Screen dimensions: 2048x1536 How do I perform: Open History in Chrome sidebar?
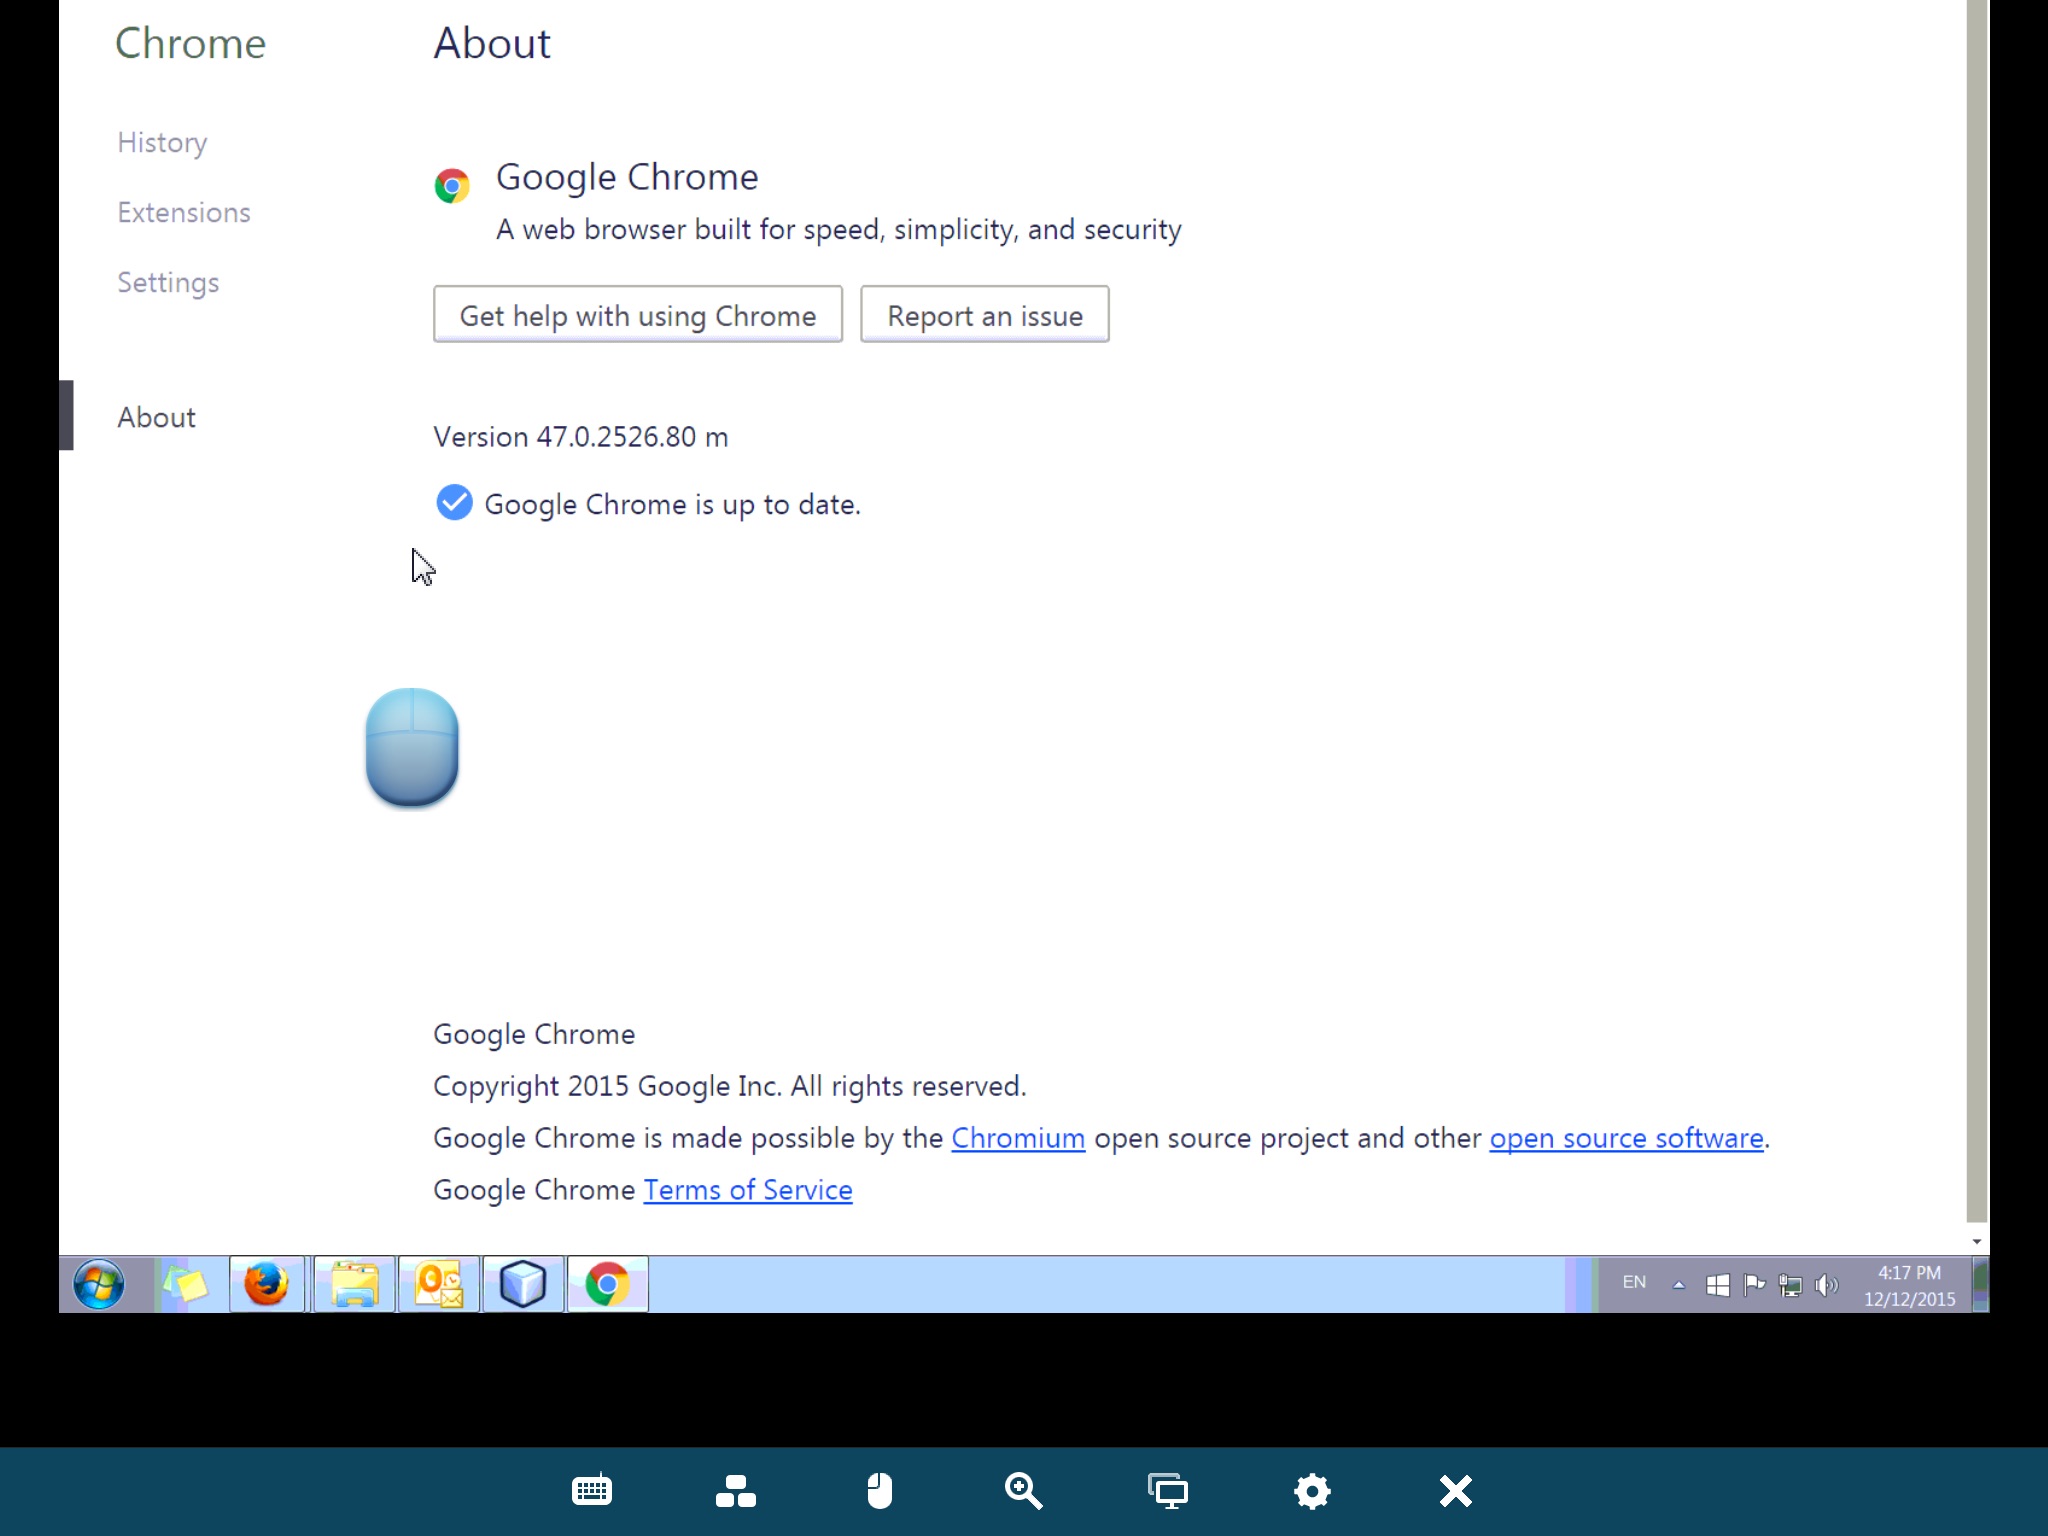point(162,143)
